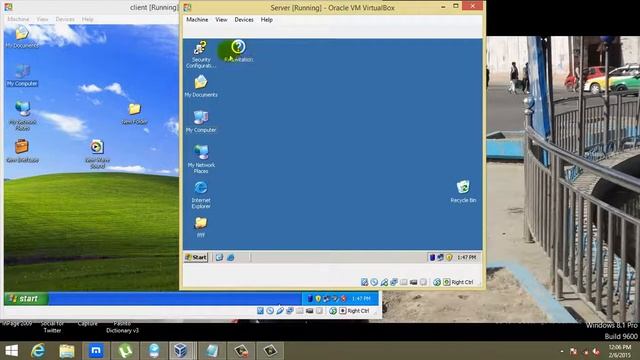Select New Wave Sound icon on client desktop
Screen dimensions: 640x360
coord(97,154)
